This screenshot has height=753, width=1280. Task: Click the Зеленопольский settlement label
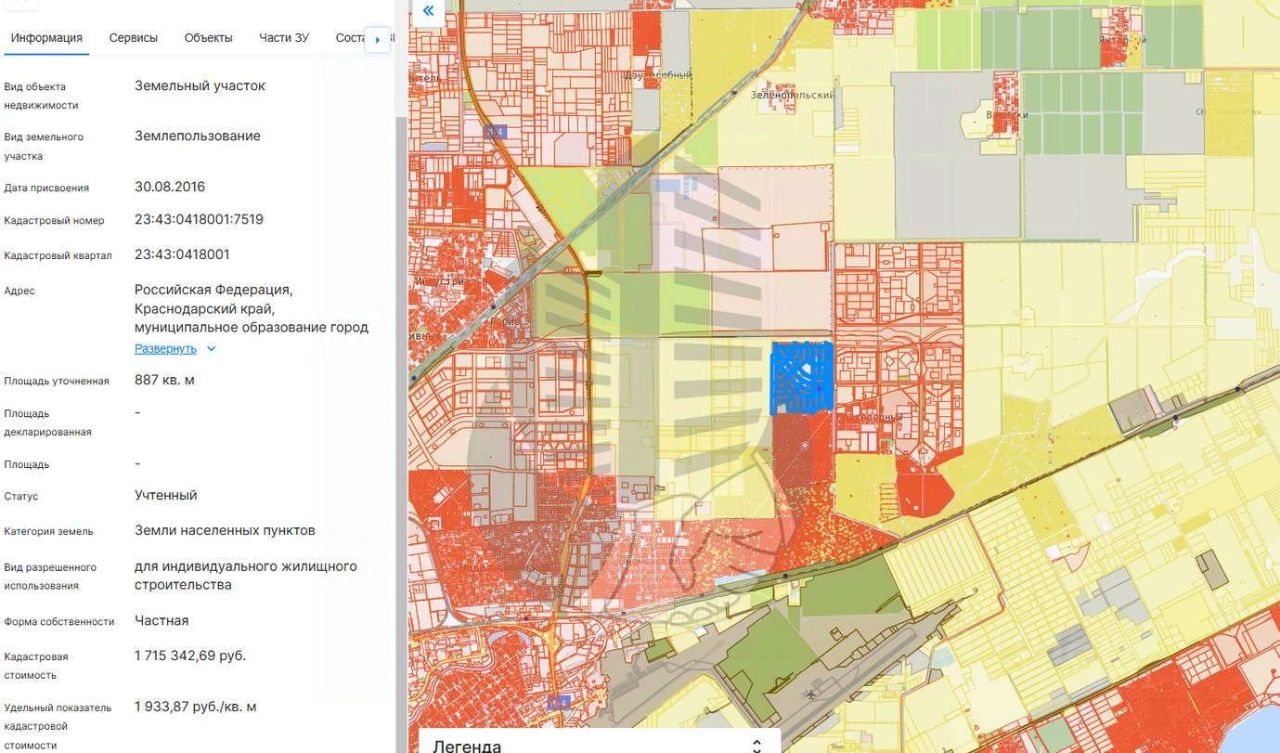pos(792,94)
